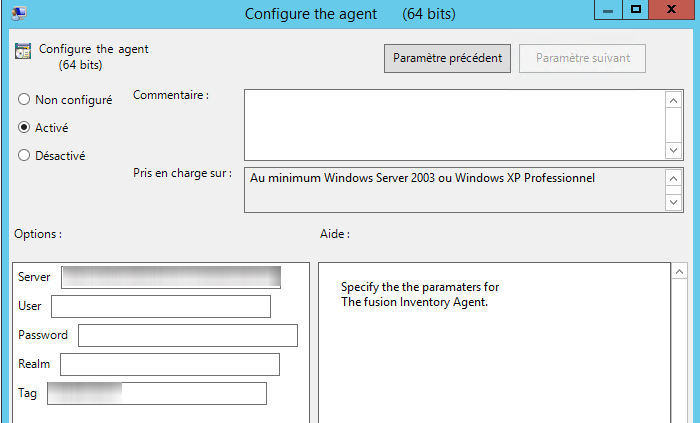This screenshot has height=423, width=700.
Task: Click the Aide panel scroll up arrow
Action: pyautogui.click(x=679, y=271)
